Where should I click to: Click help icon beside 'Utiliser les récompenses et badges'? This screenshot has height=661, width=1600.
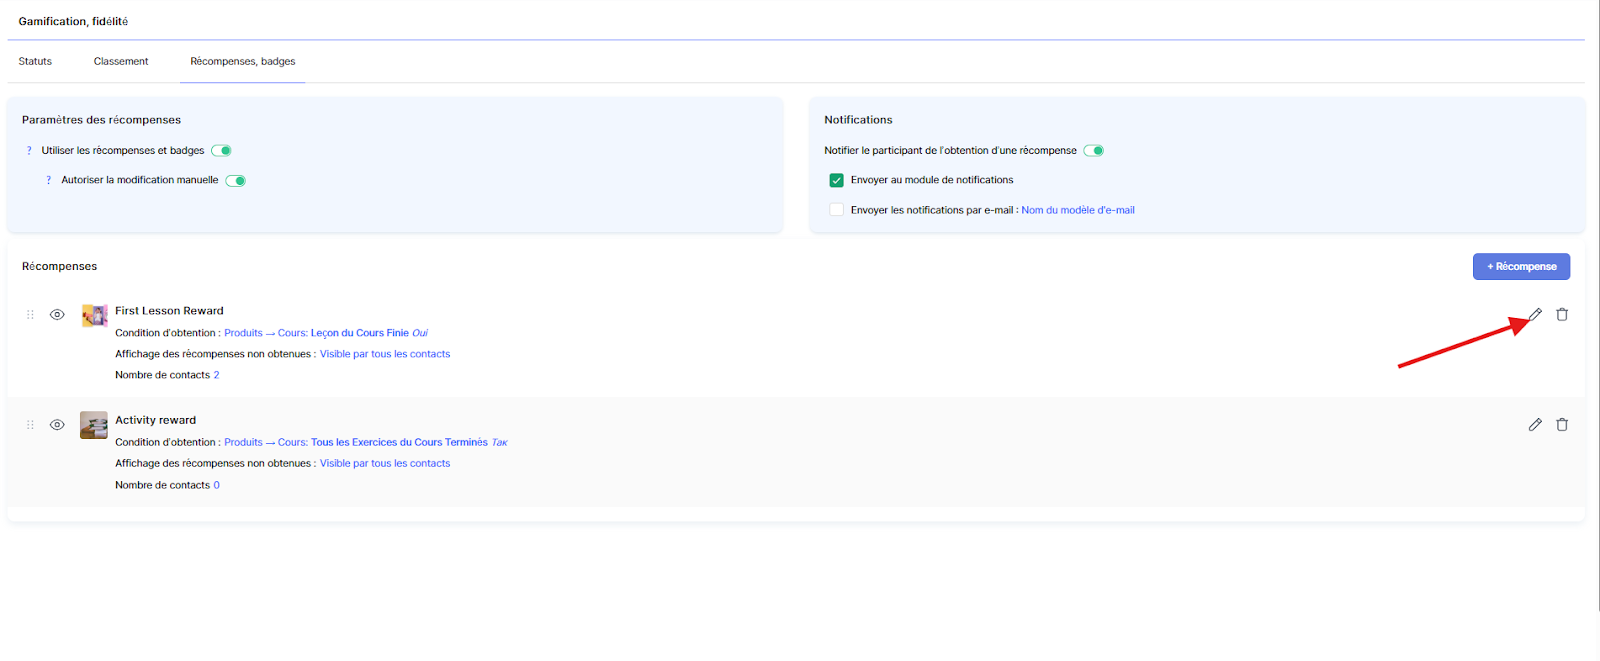tap(29, 151)
